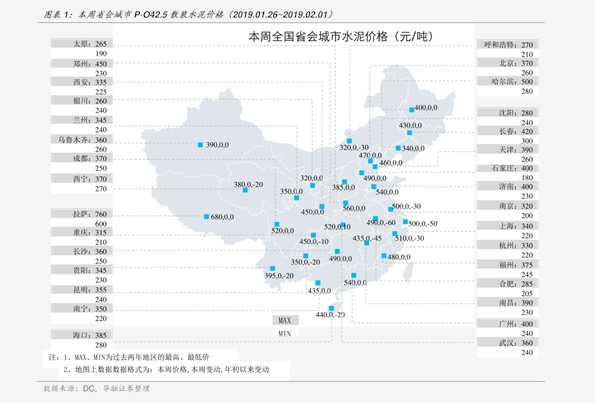Image resolution: width=595 pixels, height=403 pixels.
Task: Click the 呼和浩特: 270 price label
Action: pos(508,44)
